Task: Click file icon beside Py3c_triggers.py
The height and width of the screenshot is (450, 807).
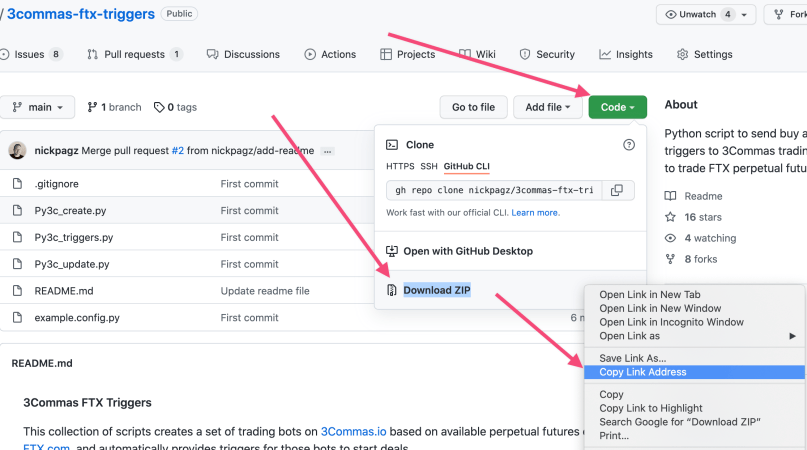Action: coord(17,237)
